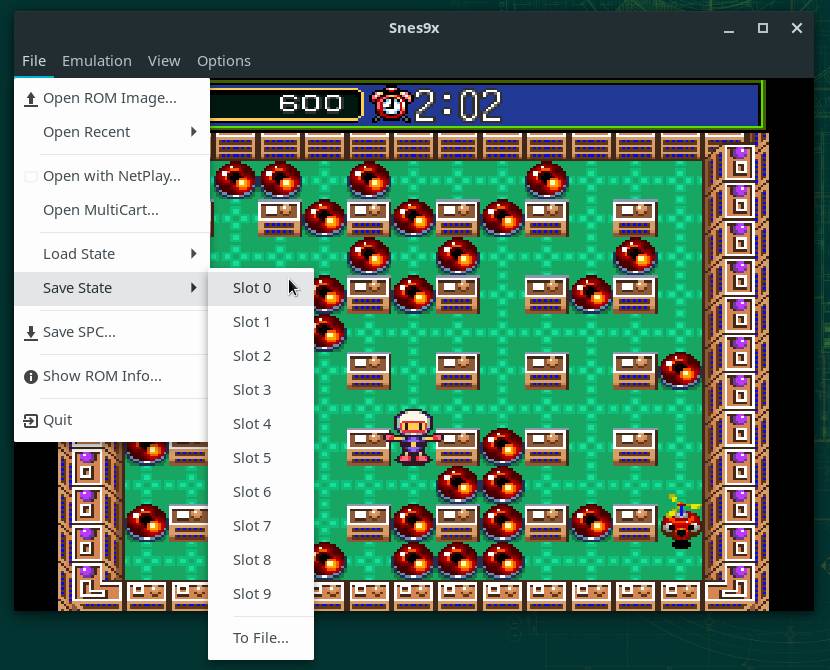Save state to Slot 2
Screen dimensions: 830x670
click(261, 356)
